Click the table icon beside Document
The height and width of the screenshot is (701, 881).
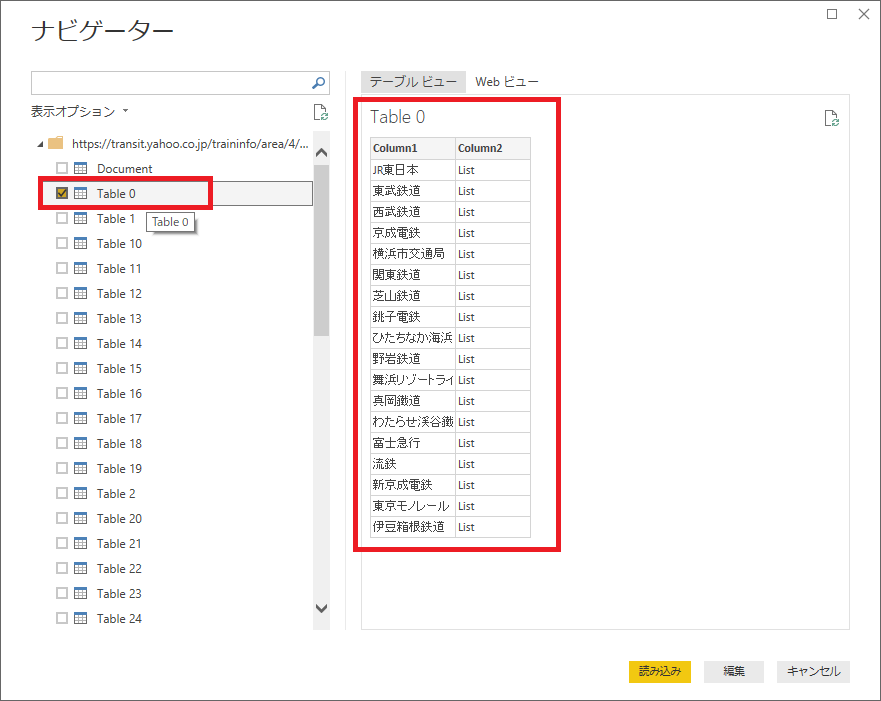click(81, 169)
